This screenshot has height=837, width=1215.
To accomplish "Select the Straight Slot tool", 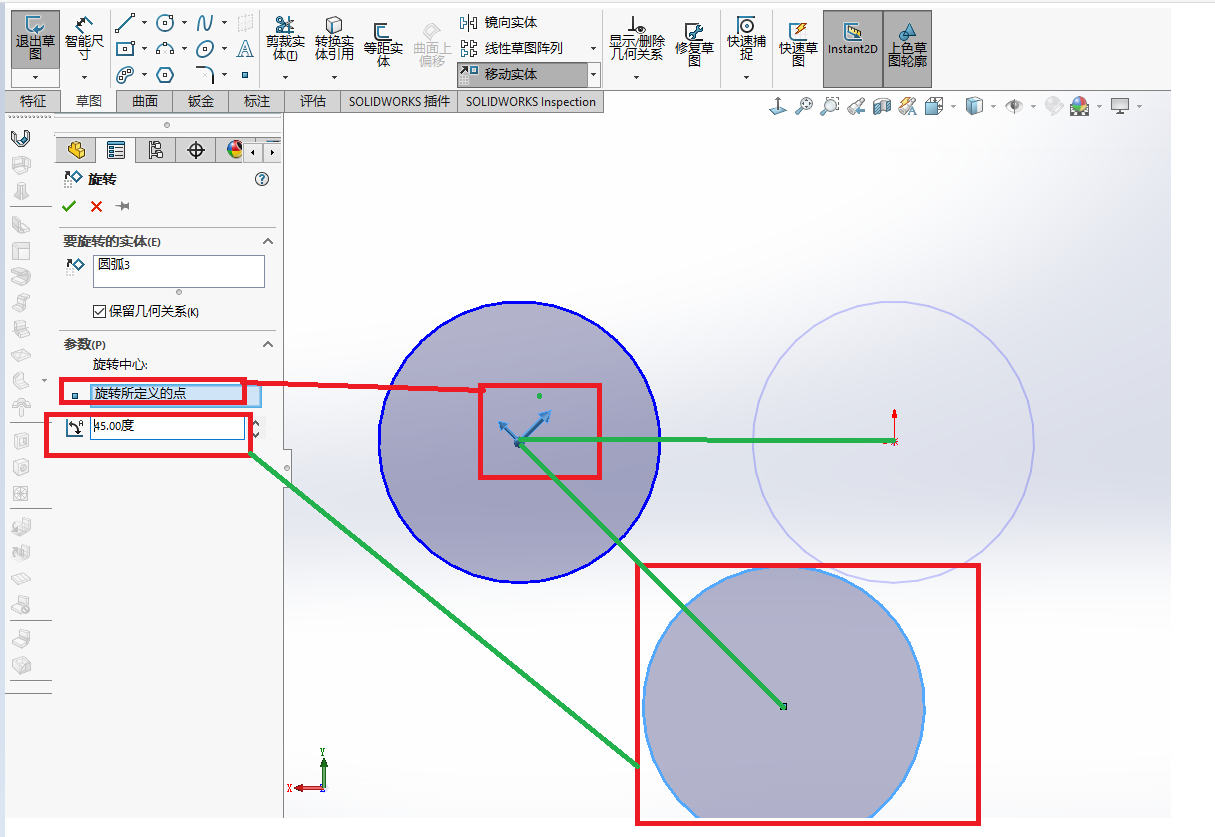I will [x=125, y=74].
